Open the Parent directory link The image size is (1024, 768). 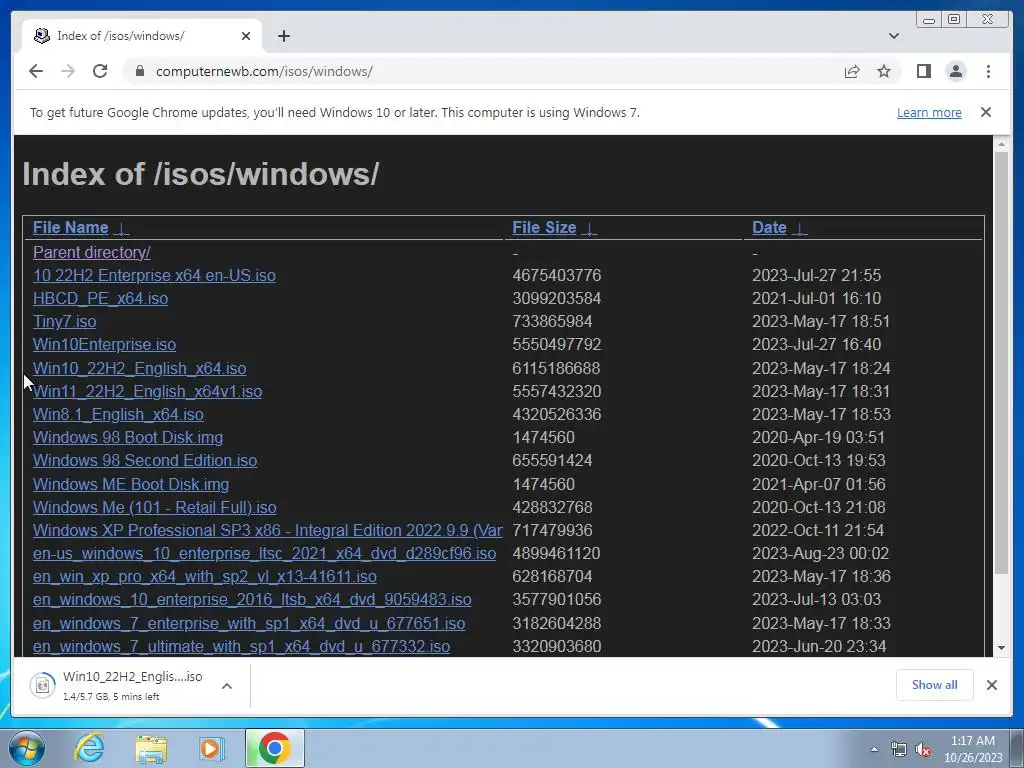pyautogui.click(x=91, y=252)
